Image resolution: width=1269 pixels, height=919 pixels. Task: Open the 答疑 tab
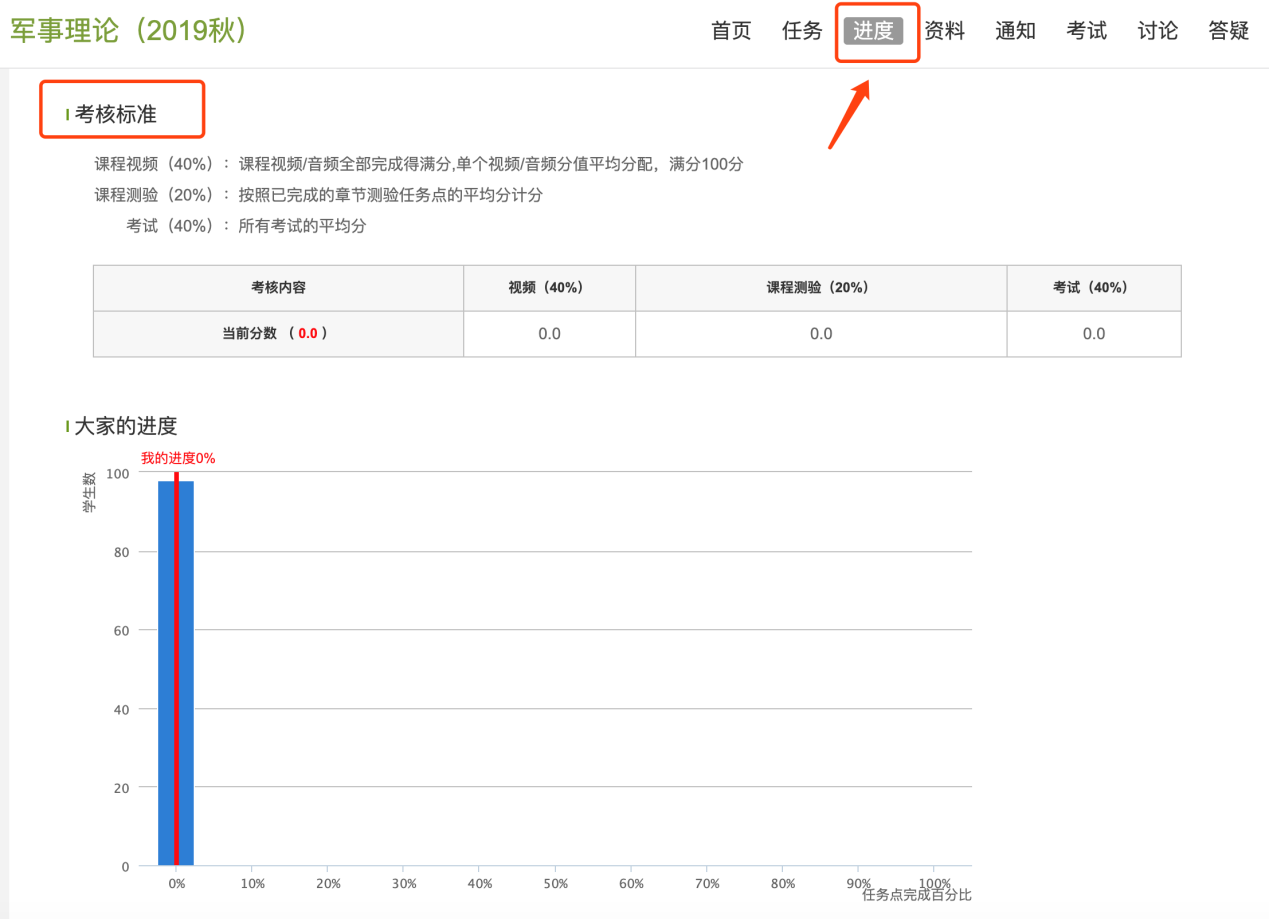(1228, 31)
